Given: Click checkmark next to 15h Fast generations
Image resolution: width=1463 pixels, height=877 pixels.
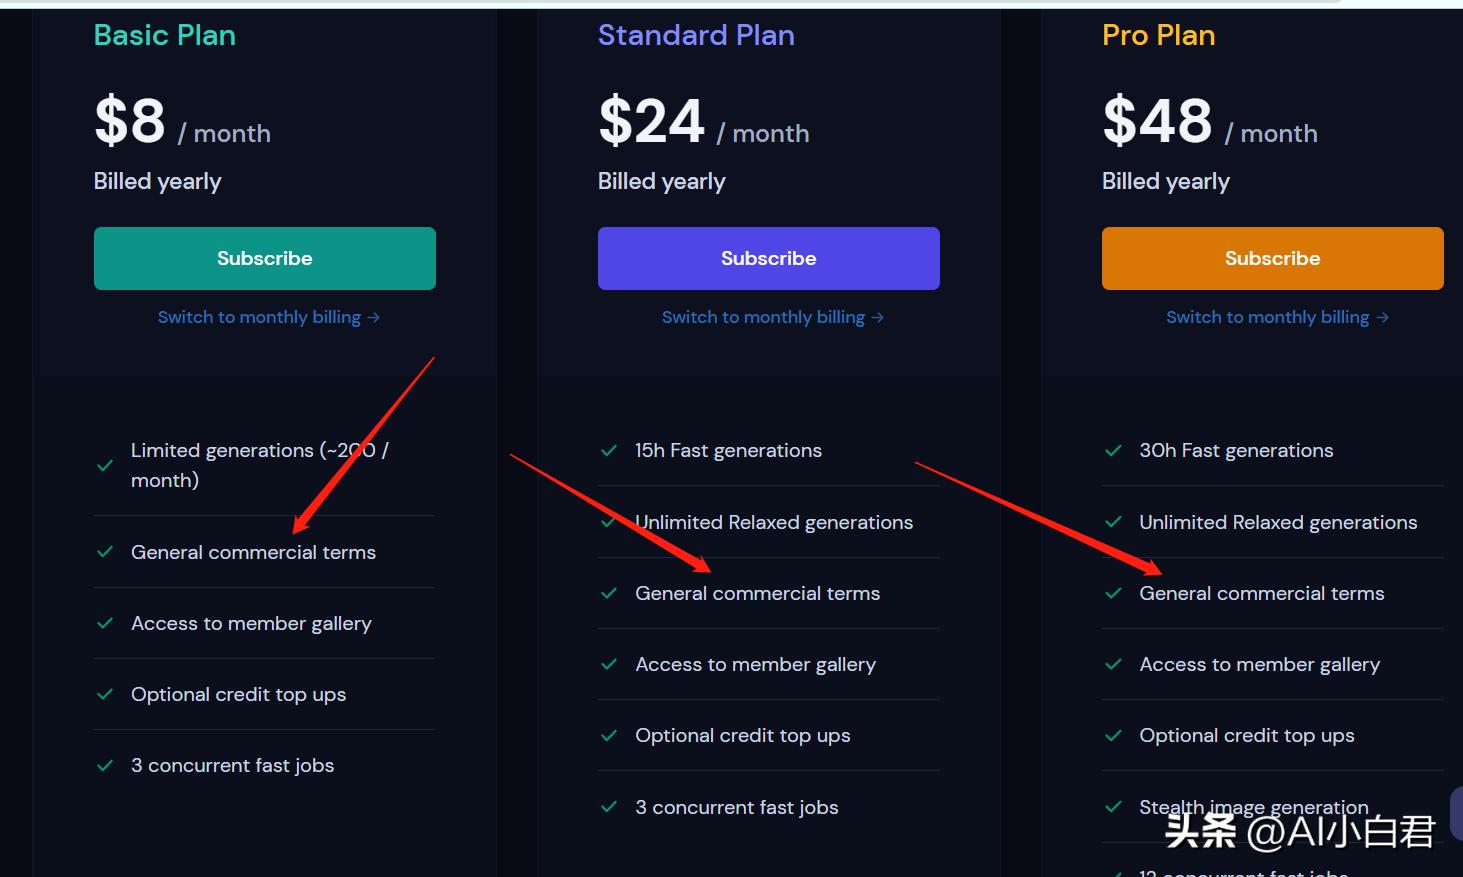Looking at the screenshot, I should tap(609, 451).
